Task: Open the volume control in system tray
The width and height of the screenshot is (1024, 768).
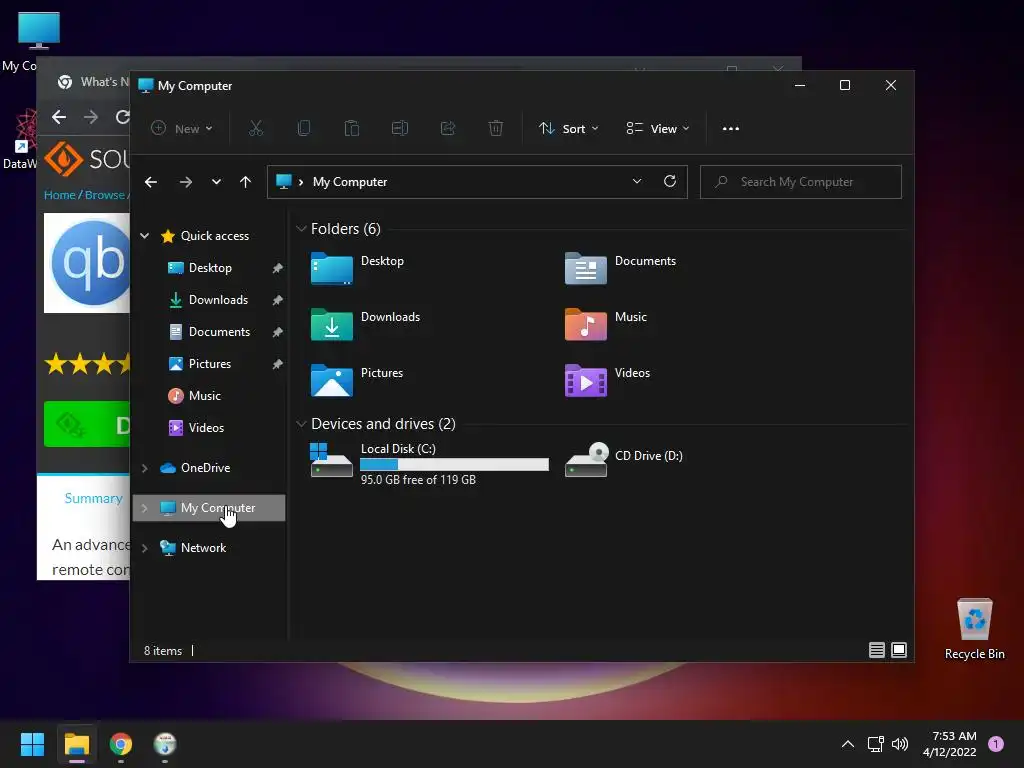Action: 900,744
